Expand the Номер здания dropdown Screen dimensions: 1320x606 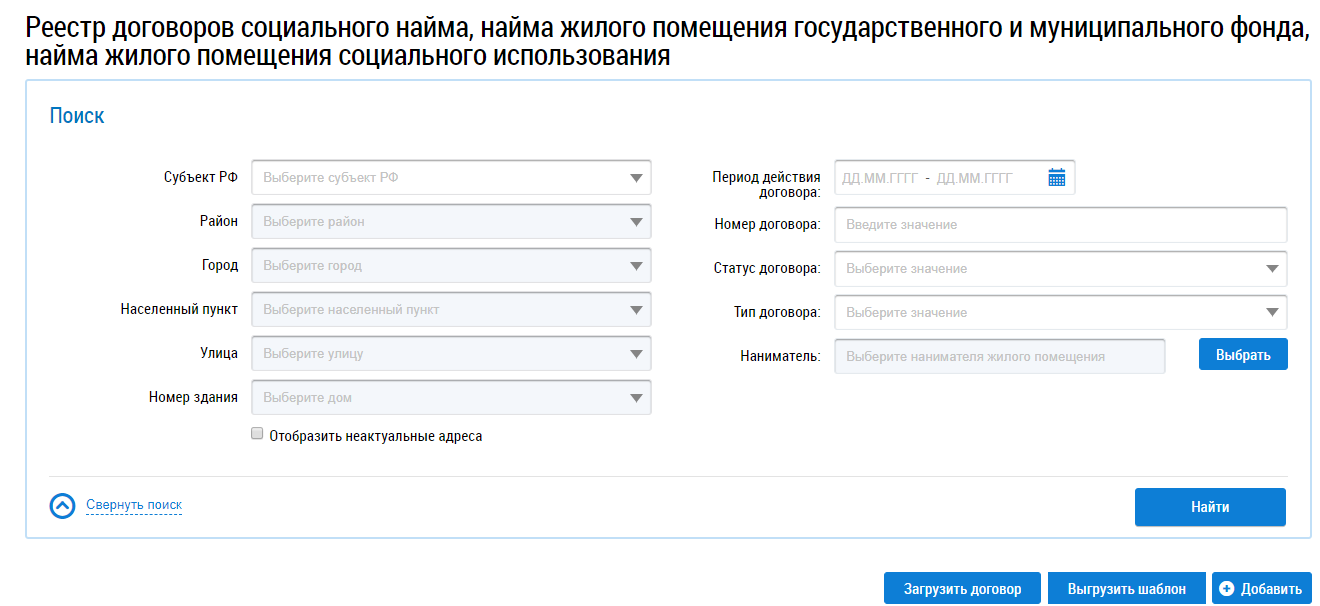[x=451, y=398]
